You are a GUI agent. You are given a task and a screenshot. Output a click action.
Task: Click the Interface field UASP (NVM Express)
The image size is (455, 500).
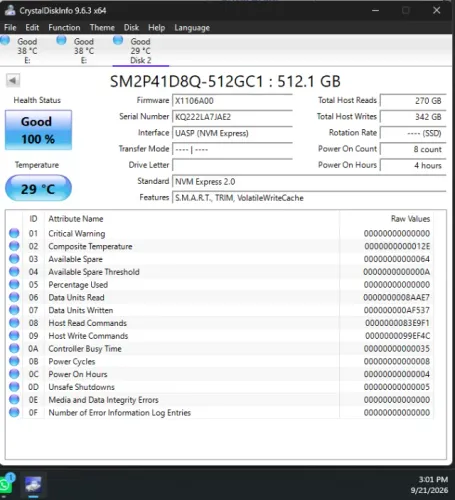pos(232,133)
